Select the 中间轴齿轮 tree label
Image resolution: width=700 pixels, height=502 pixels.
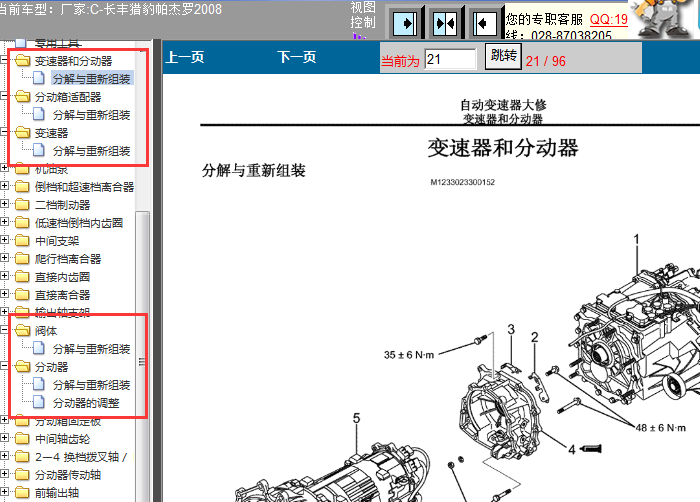coord(62,439)
